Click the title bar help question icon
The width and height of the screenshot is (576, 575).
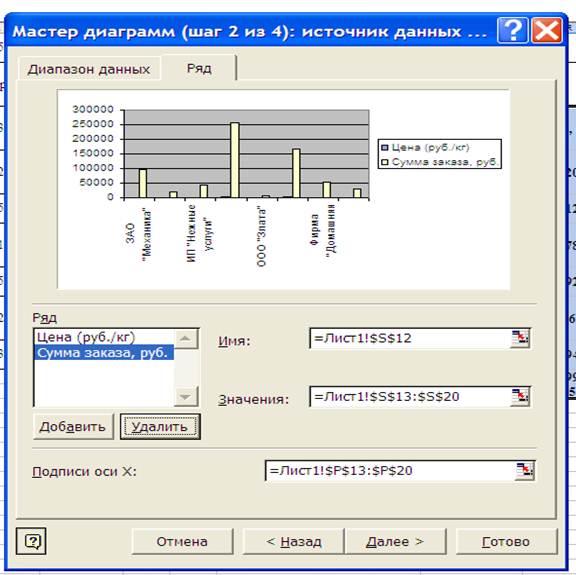pos(512,30)
